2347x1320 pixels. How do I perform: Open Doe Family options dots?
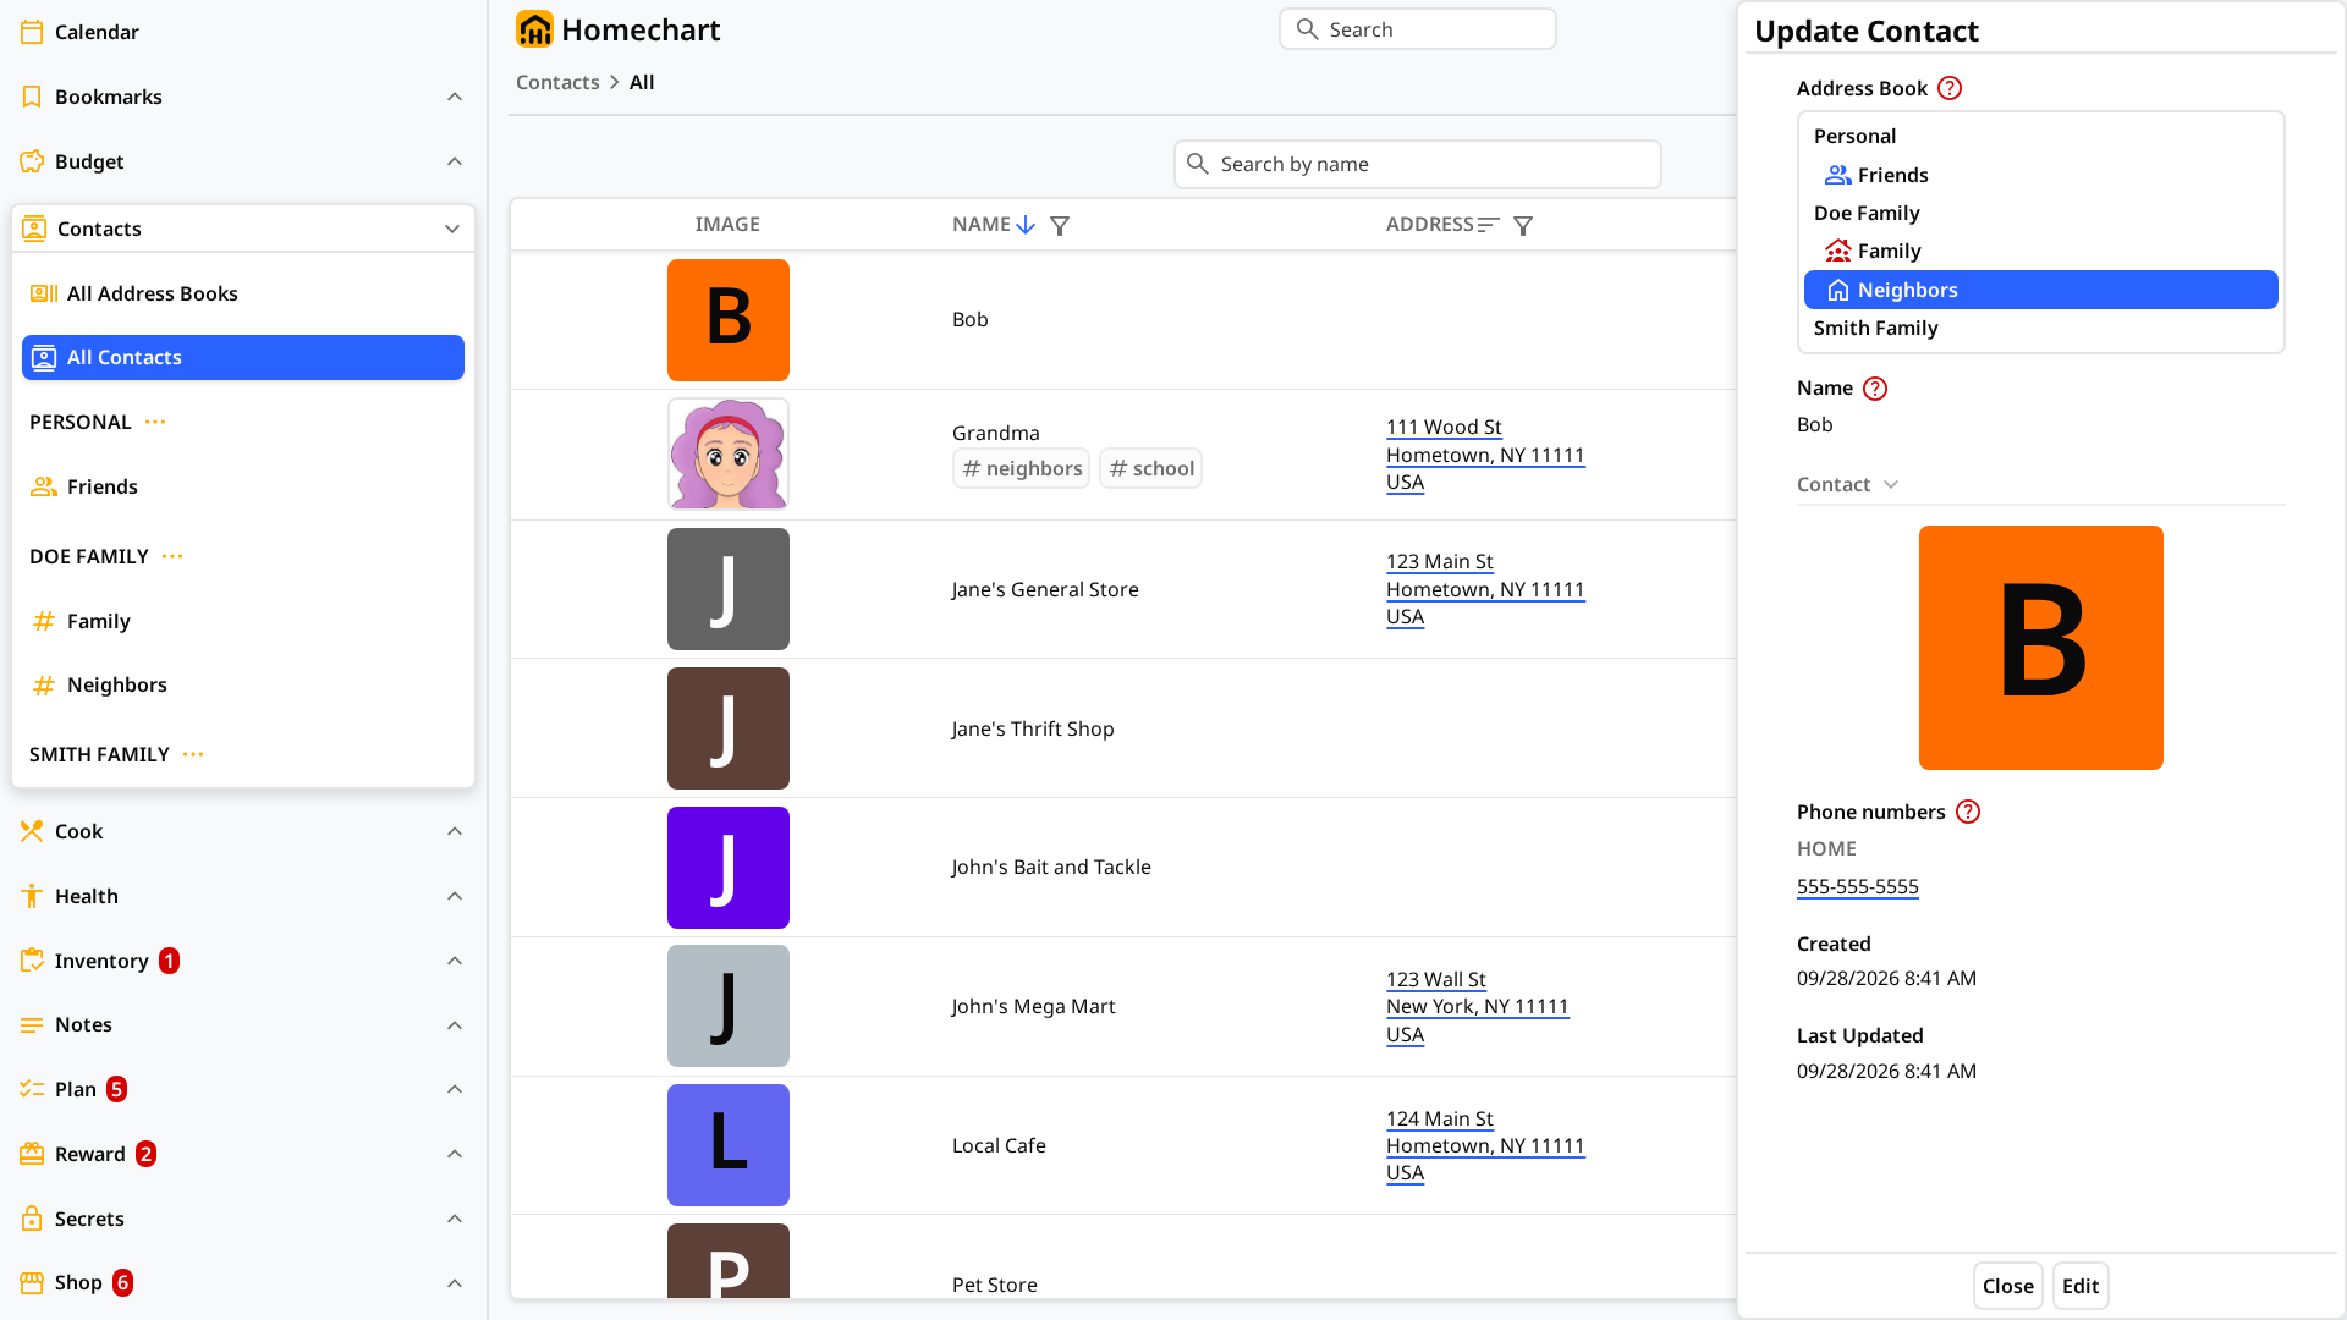[x=172, y=556]
